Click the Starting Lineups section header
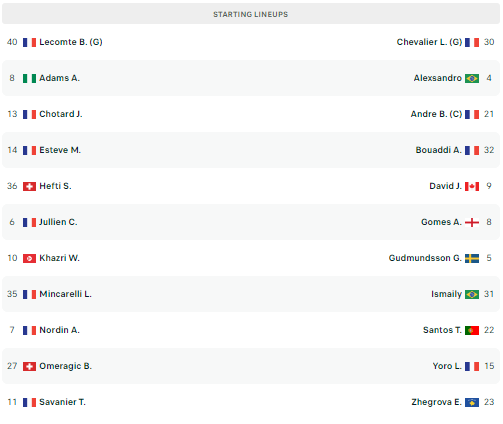This screenshot has height=424, width=503. tap(251, 14)
